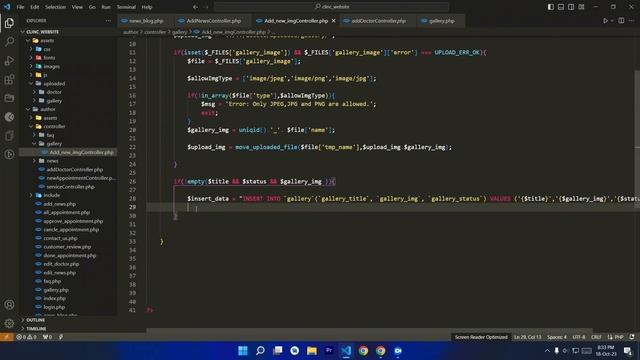This screenshot has width=640, height=360.
Task: Open errors and warnings count in status bar
Action: coord(27,337)
